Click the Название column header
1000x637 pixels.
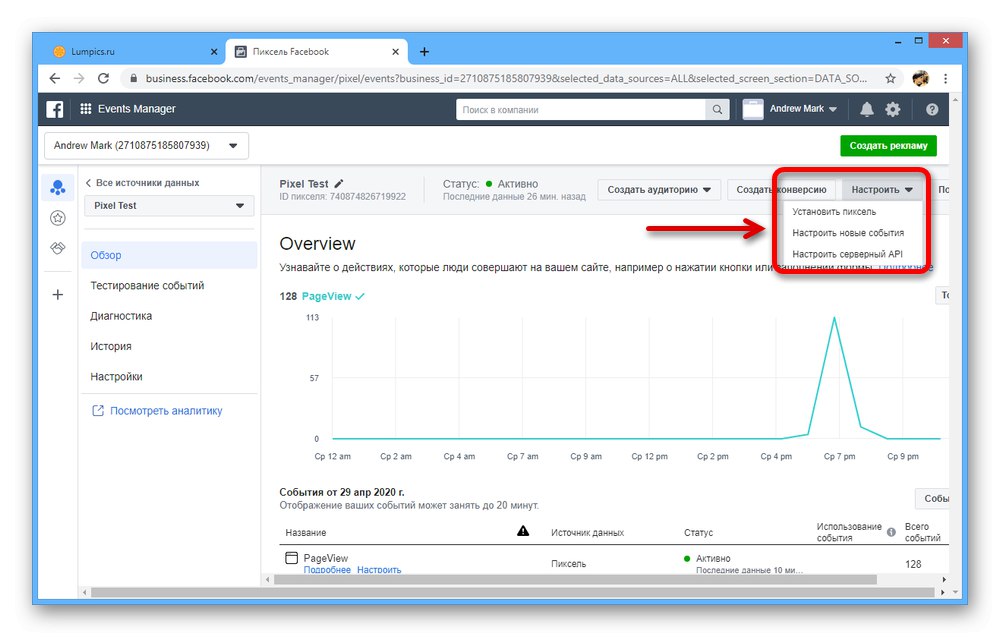(x=305, y=532)
